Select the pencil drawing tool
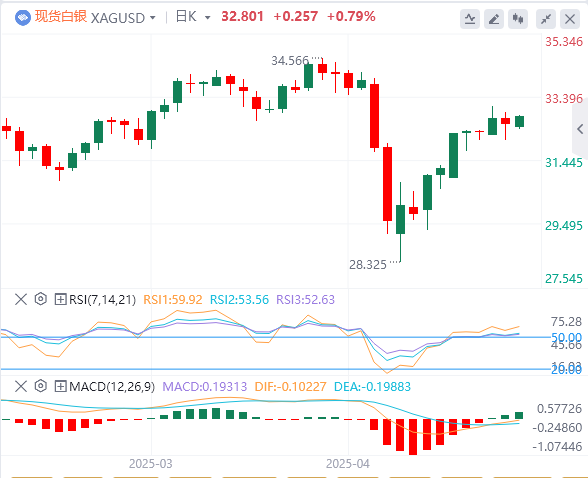Screen dimensions: 588x478 (494, 19)
